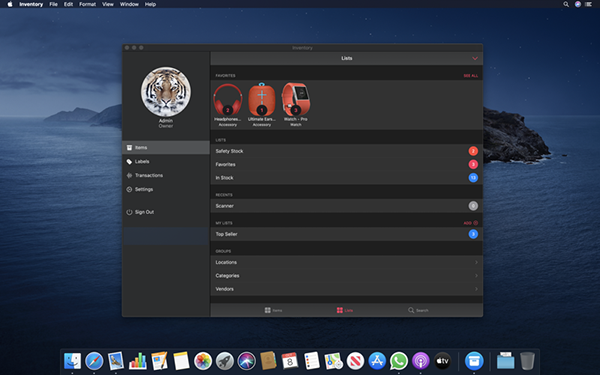Click the Favorites count badge 3
Image resolution: width=600 pixels, height=375 pixels.
473,165
